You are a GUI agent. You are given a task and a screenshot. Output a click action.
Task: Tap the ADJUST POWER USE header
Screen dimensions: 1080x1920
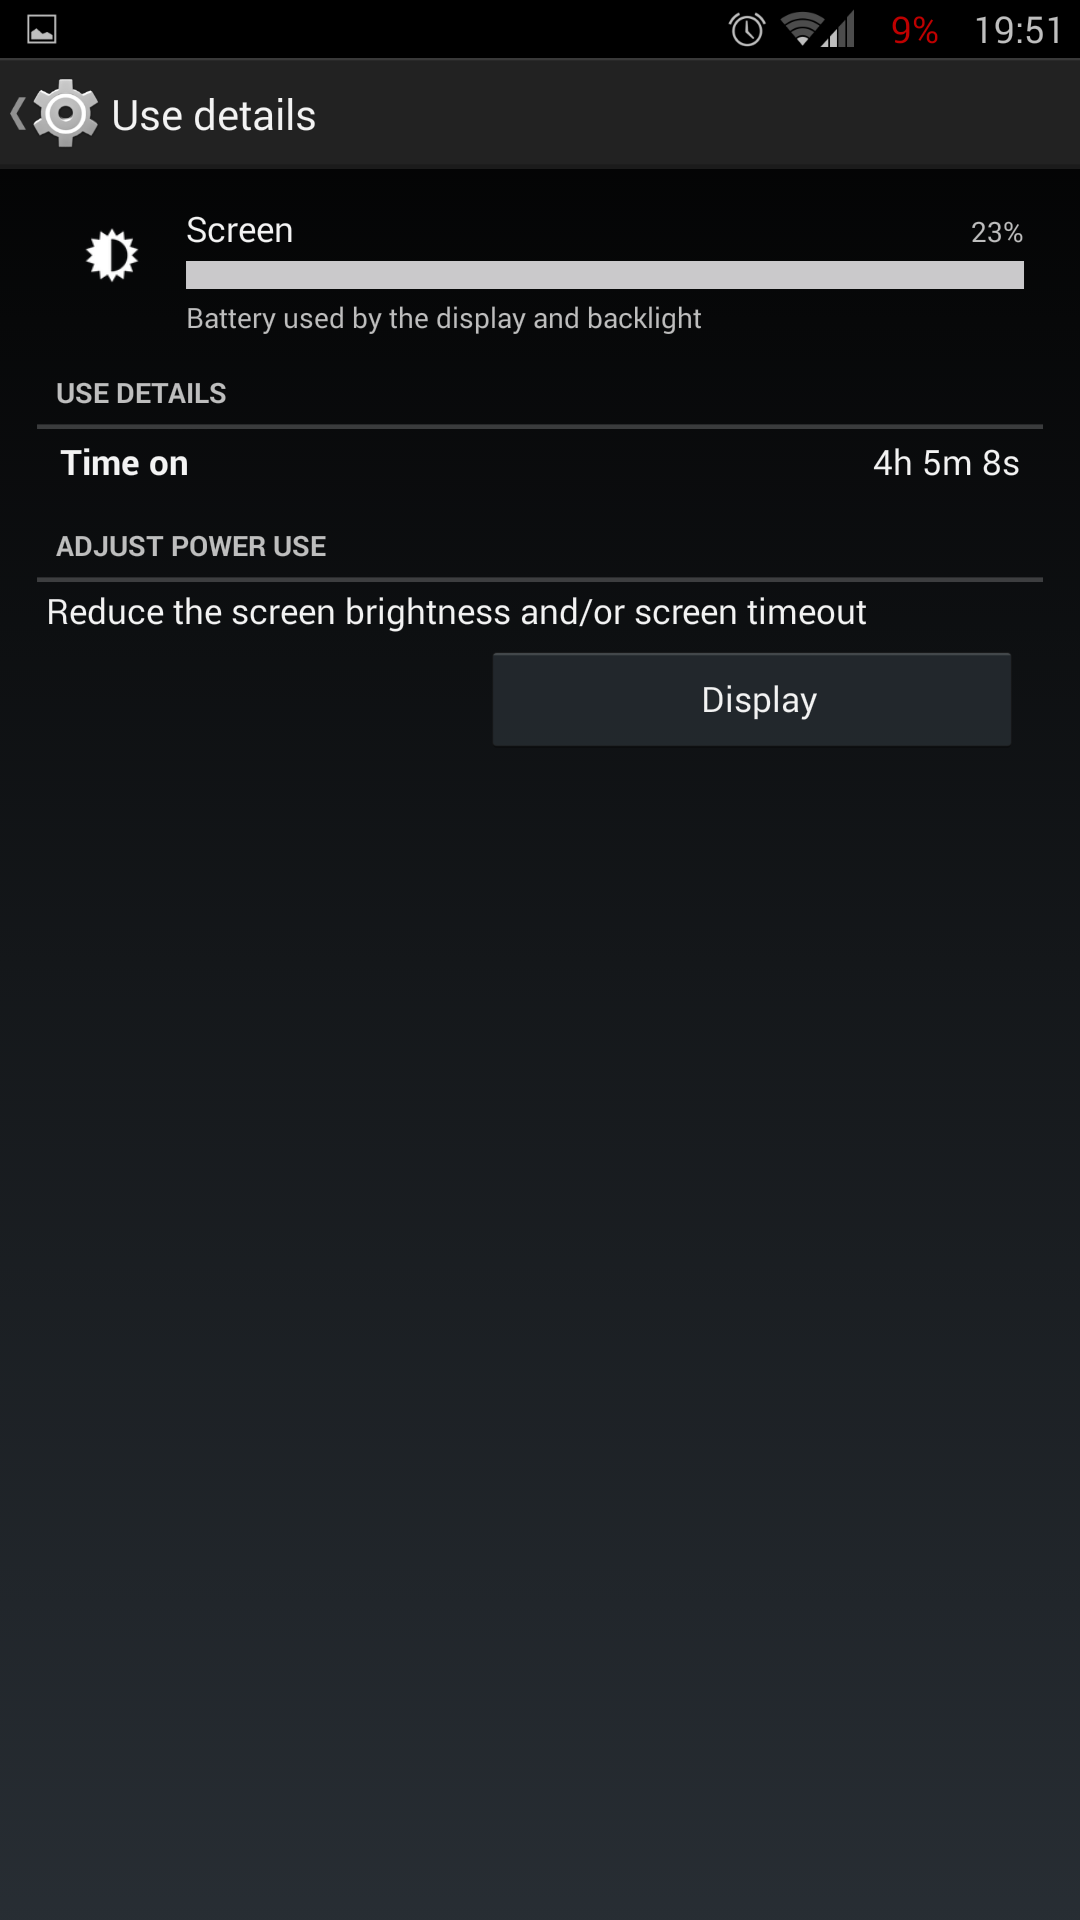tap(191, 547)
